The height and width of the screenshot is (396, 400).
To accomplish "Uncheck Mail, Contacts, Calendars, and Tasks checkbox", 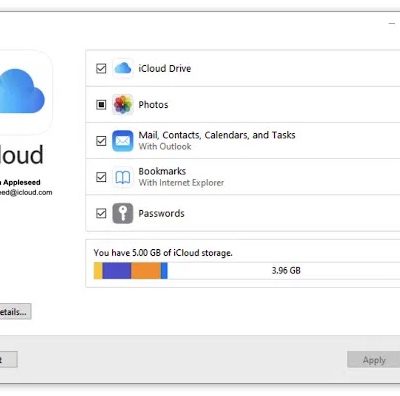I will (101, 141).
